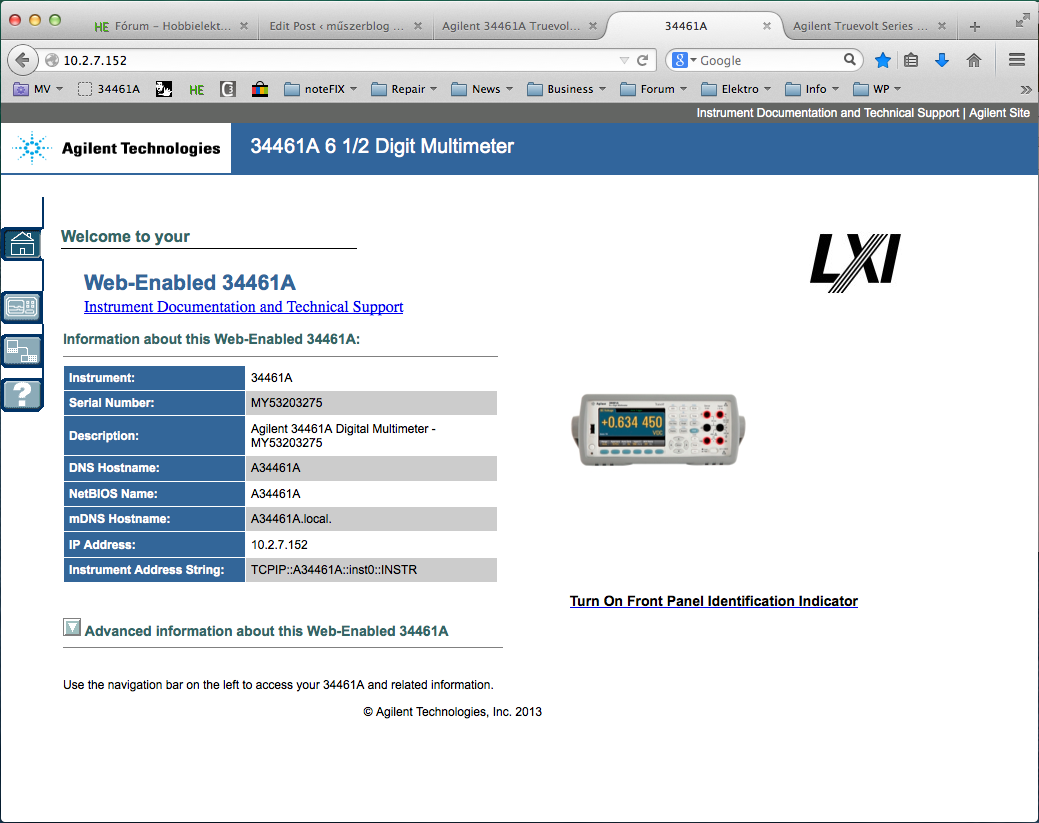Click the Google search field
This screenshot has height=823, width=1039.
point(770,60)
